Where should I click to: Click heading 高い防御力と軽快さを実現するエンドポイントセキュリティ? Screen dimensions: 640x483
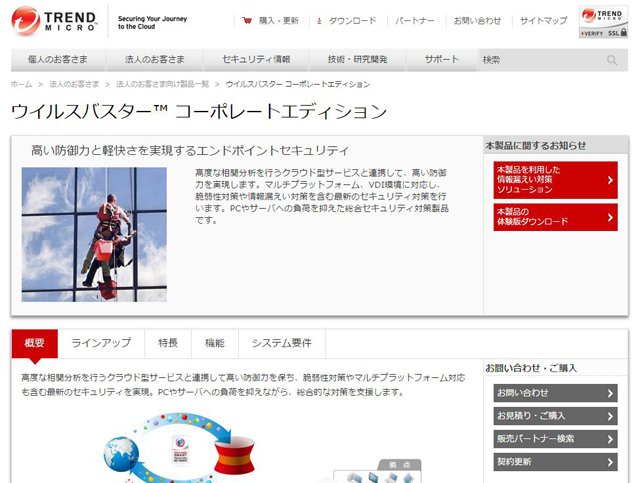tap(190, 151)
